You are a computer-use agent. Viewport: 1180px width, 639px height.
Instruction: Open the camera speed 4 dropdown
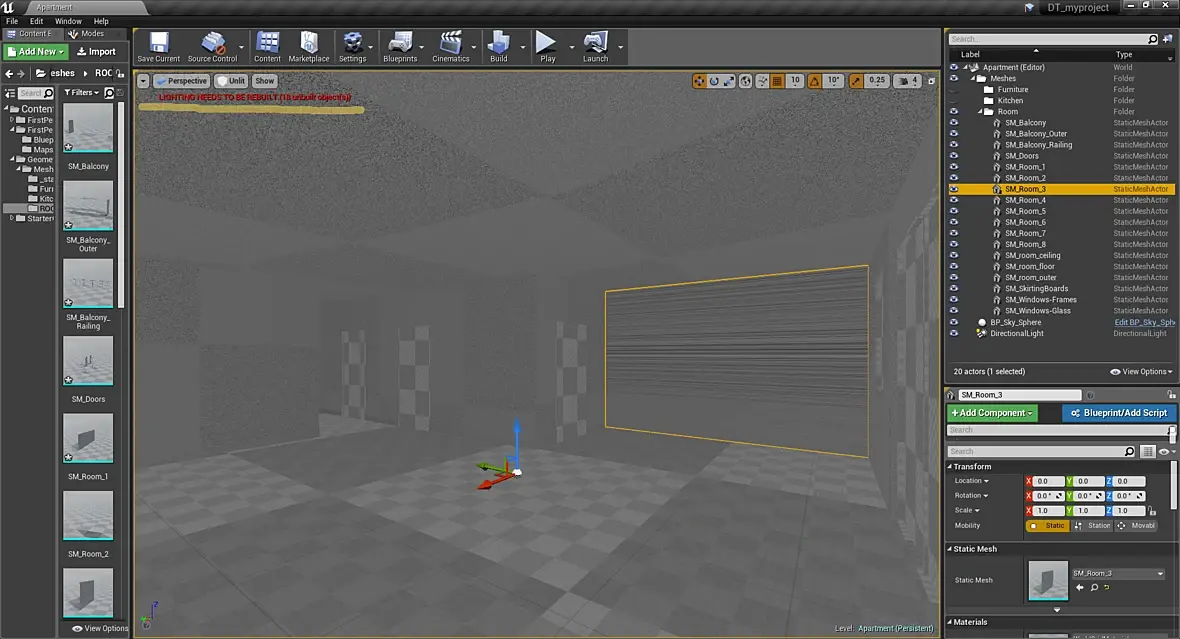tap(908, 81)
